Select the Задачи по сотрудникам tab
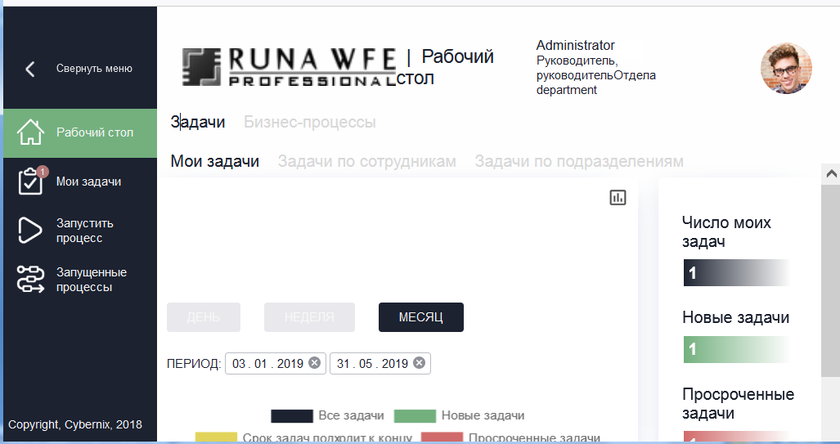840x444 pixels. click(366, 161)
